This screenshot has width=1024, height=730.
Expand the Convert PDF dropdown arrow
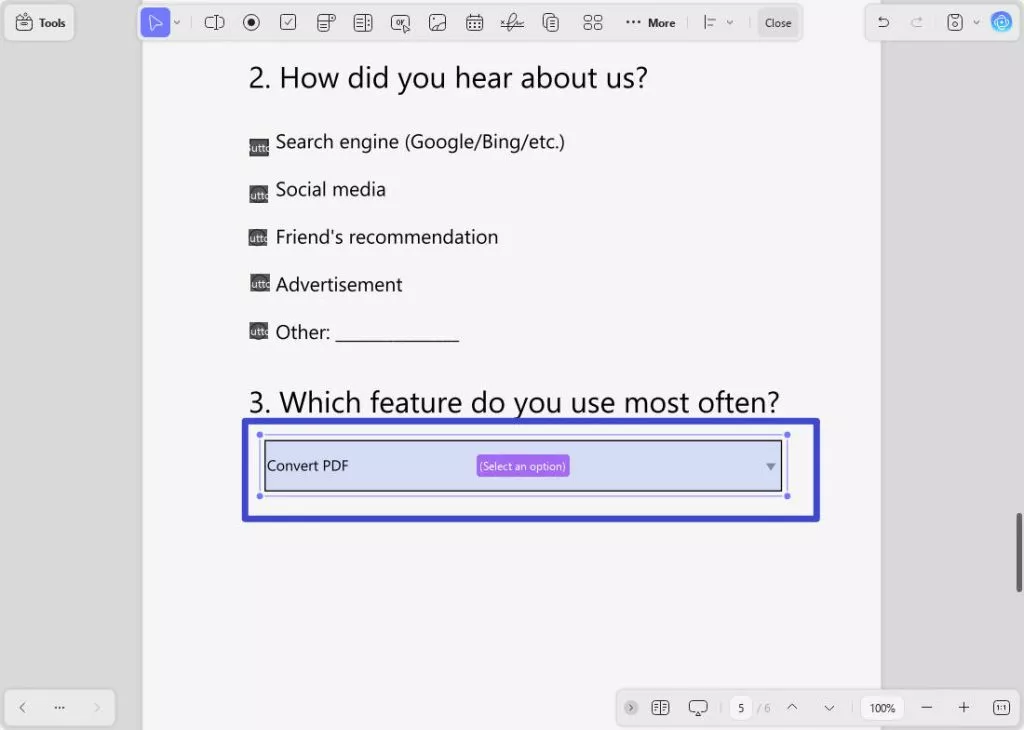[771, 466]
